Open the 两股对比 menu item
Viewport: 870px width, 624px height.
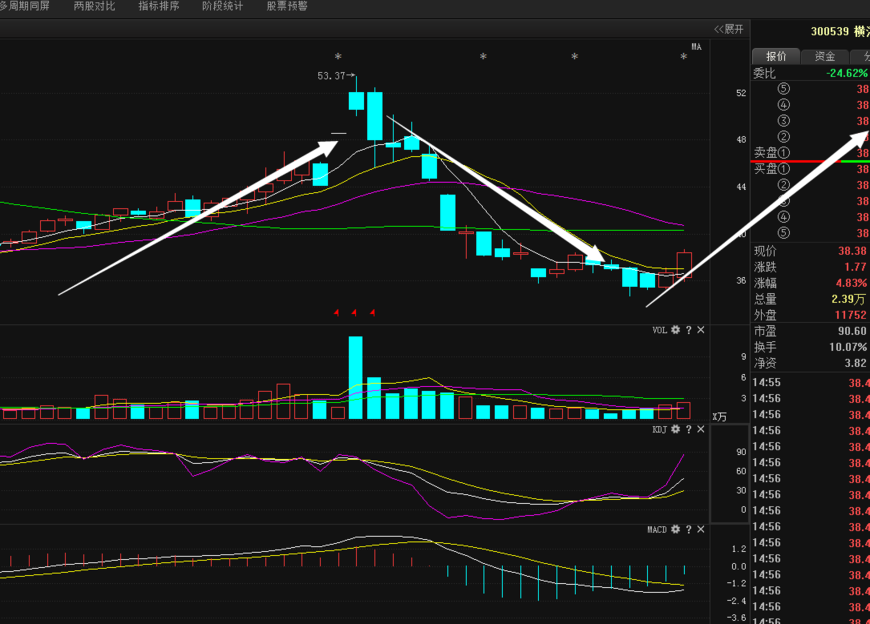(94, 6)
